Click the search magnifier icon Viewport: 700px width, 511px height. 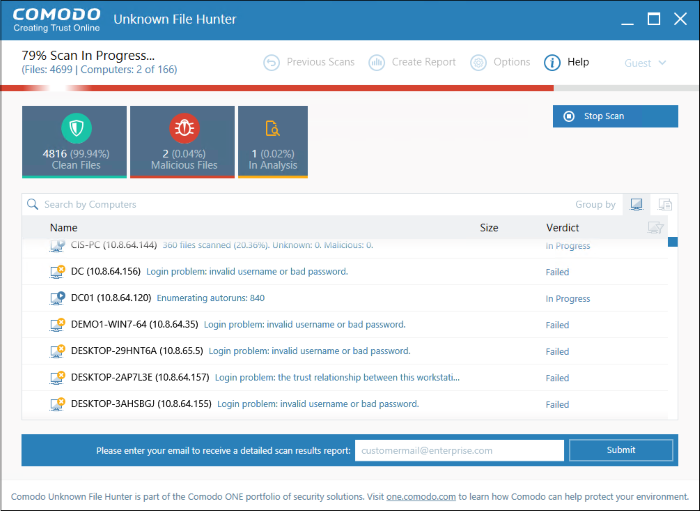(33, 204)
